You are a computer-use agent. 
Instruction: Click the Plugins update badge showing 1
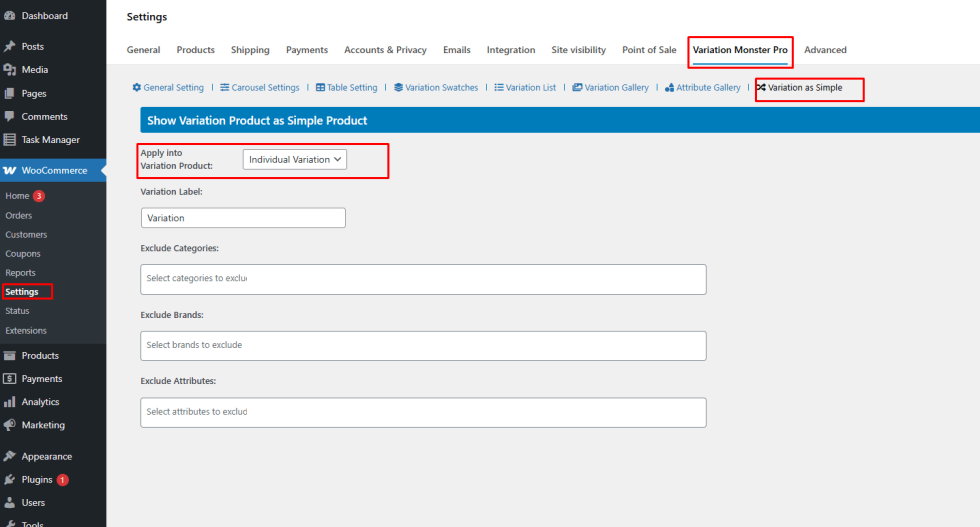click(x=62, y=479)
